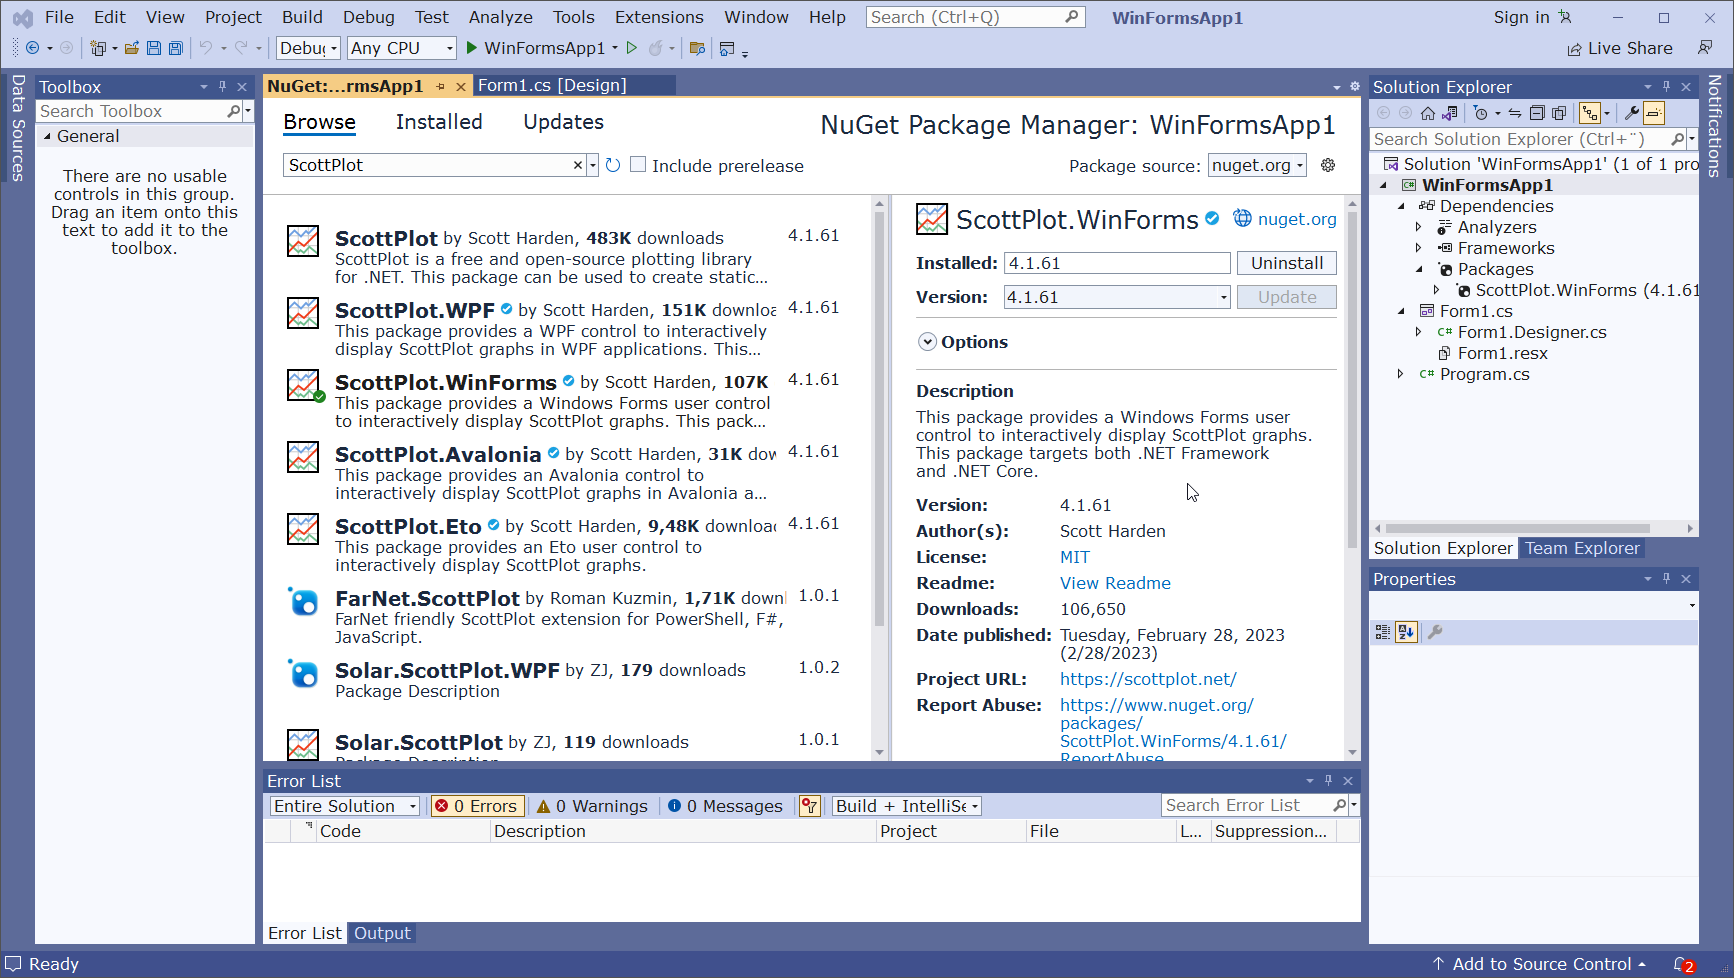
Task: Toggle Preview Selected Items in Solution Explorer
Action: pyautogui.click(x=1654, y=113)
